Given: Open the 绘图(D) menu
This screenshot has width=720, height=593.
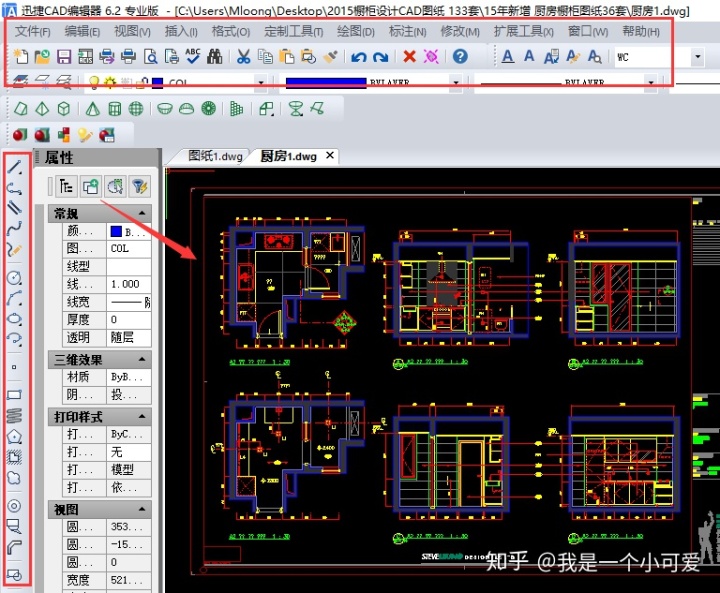Looking at the screenshot, I should coord(356,31).
